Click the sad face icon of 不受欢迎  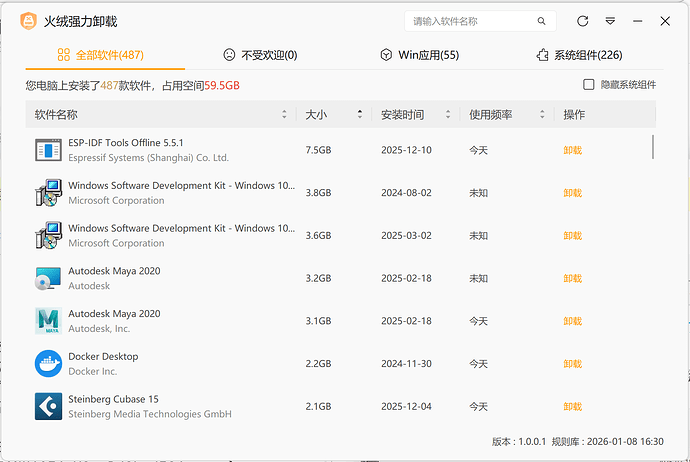(x=229, y=55)
